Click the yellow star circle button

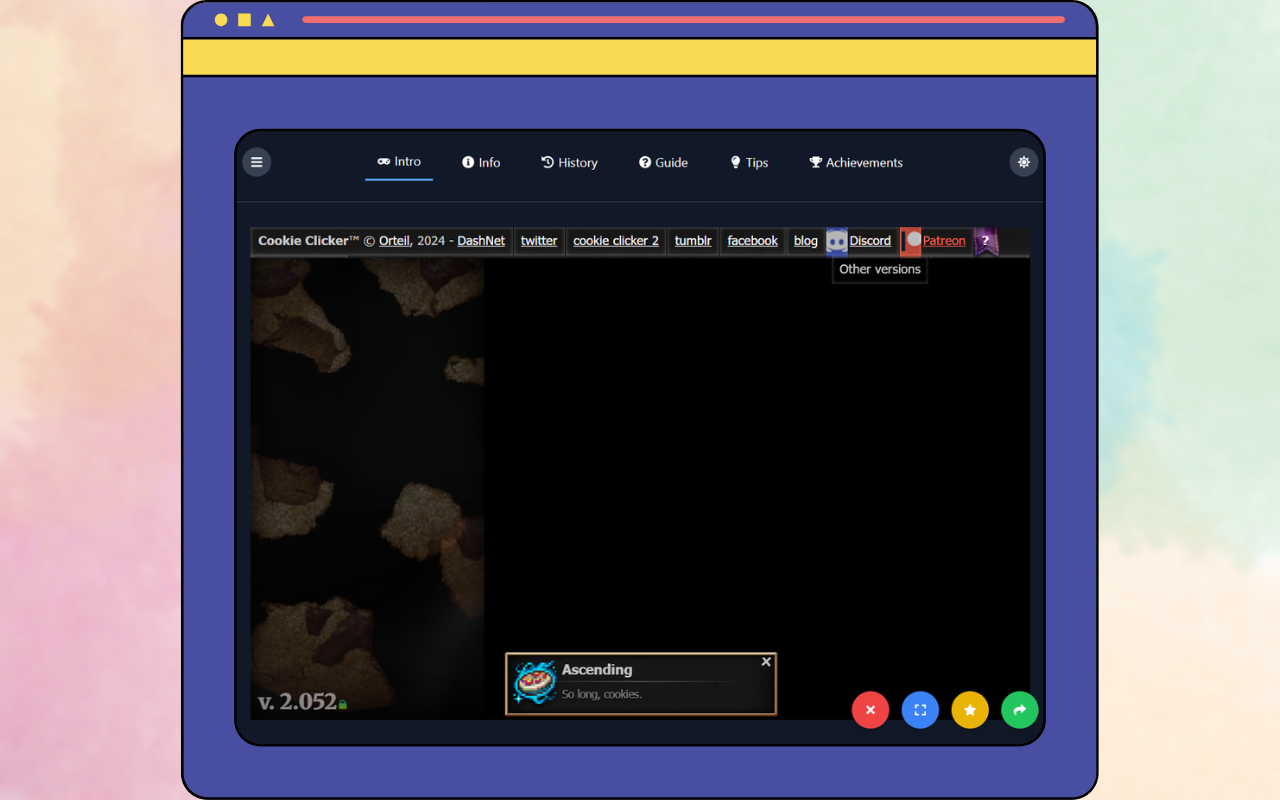[x=970, y=710]
